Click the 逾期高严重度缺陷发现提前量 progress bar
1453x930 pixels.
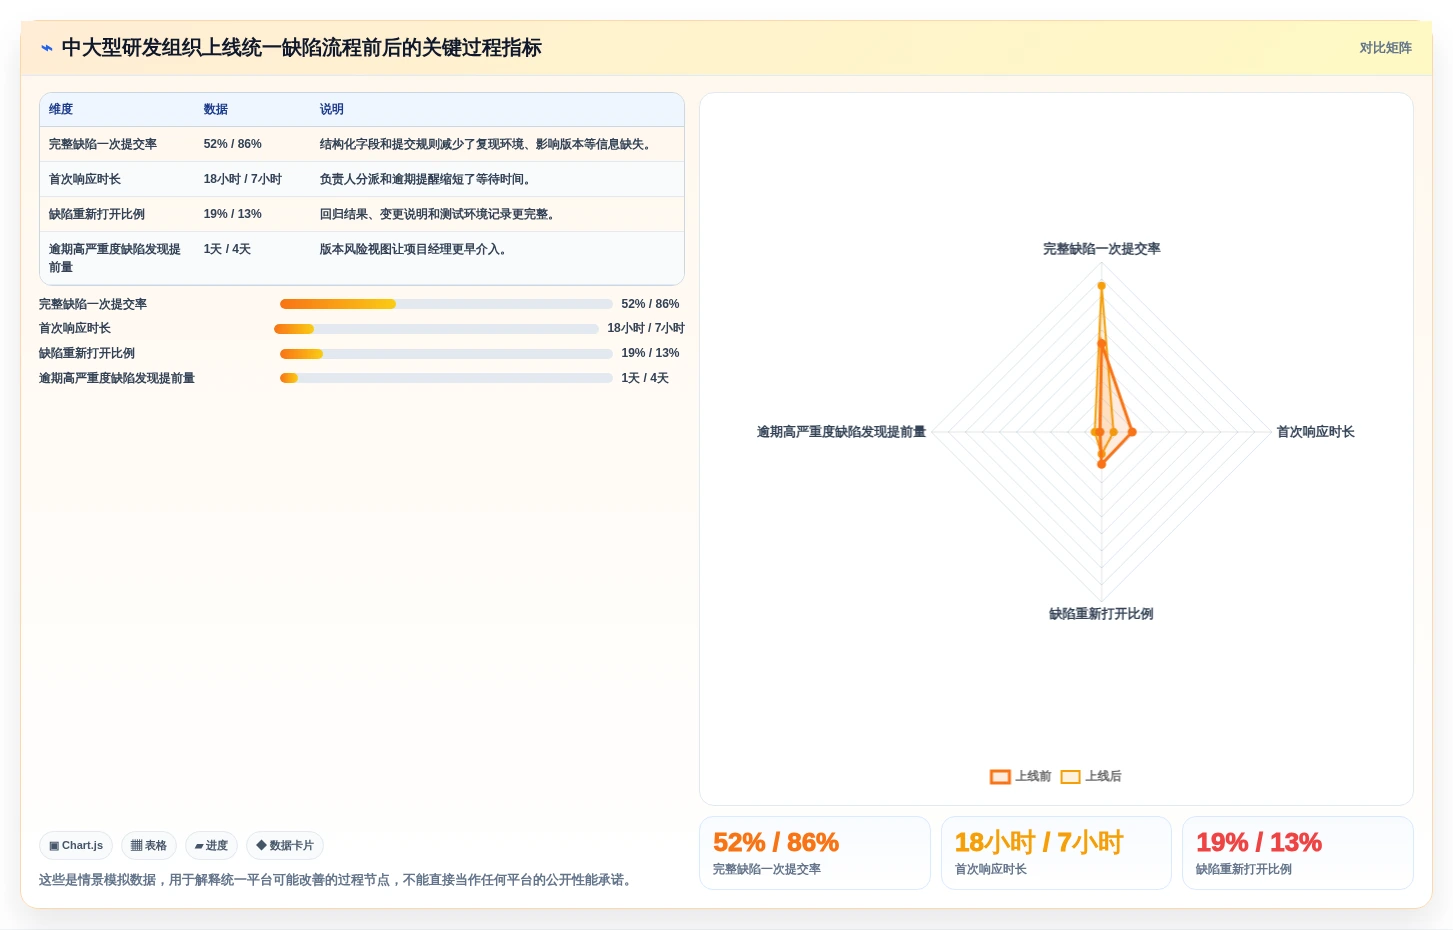(x=446, y=378)
